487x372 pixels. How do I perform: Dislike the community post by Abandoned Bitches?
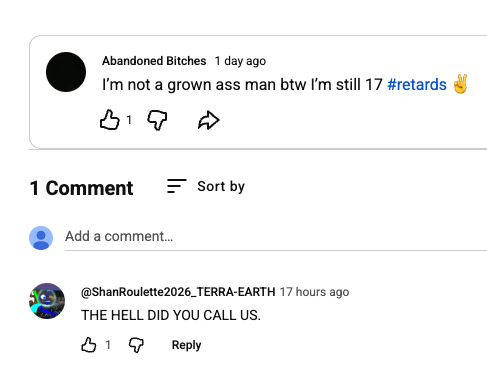(157, 120)
